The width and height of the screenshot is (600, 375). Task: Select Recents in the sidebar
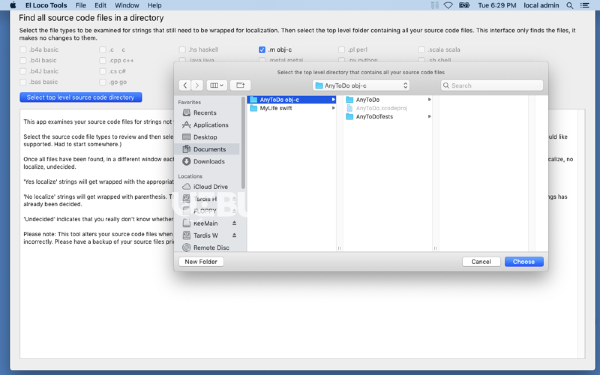click(x=204, y=113)
